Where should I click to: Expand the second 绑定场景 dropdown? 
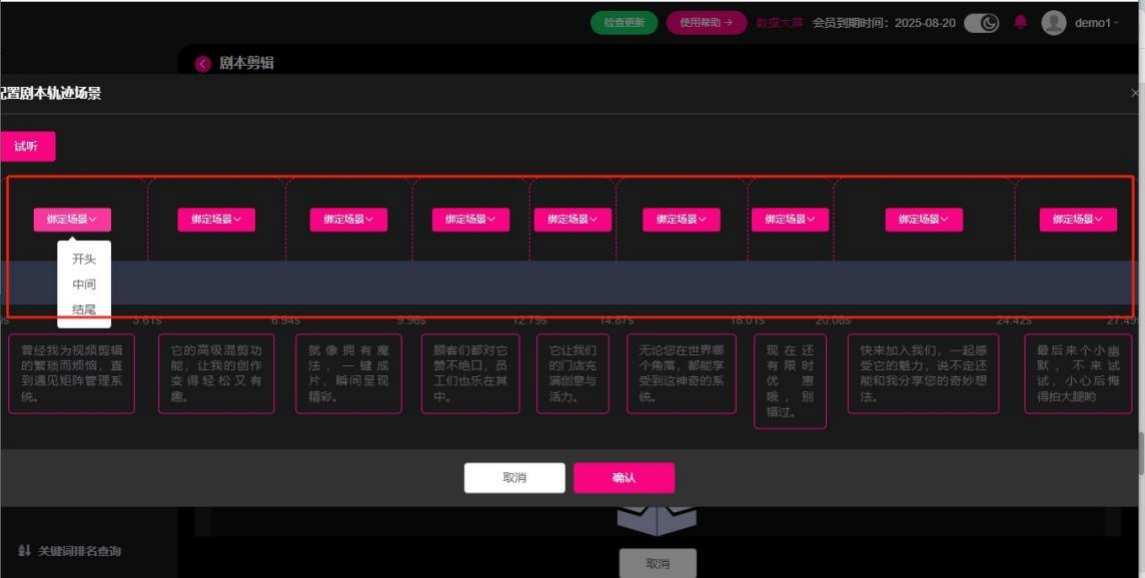(216, 219)
